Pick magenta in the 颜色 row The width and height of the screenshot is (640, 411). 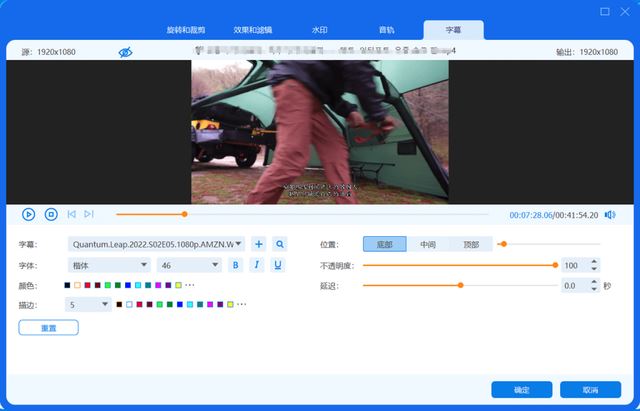coord(158,285)
